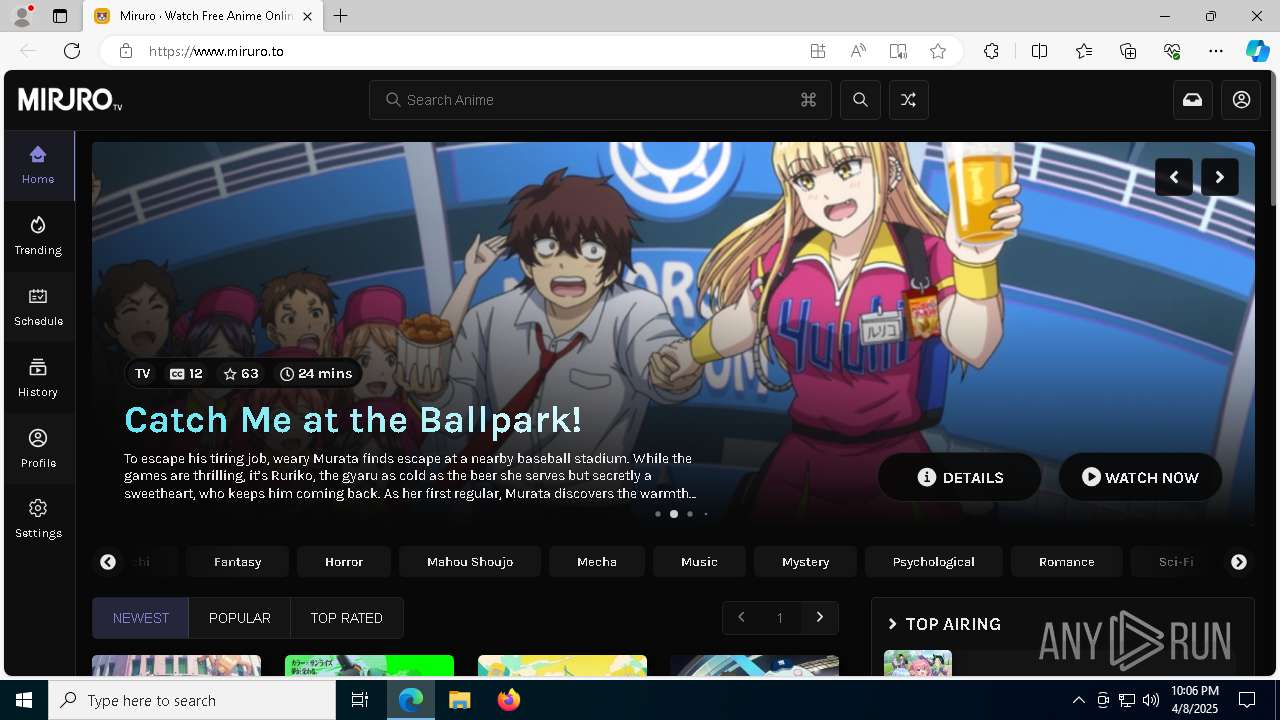Go to next page of anime list
Image resolution: width=1280 pixels, height=720 pixels.
tap(820, 618)
